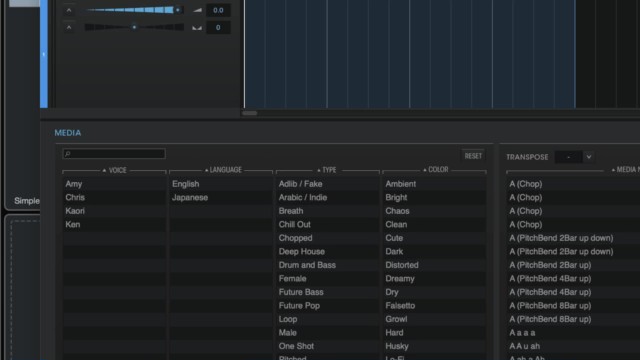Image resolution: width=640 pixels, height=360 pixels.
Task: Click the horizontal timeline scrollbar handle
Action: (x=249, y=113)
